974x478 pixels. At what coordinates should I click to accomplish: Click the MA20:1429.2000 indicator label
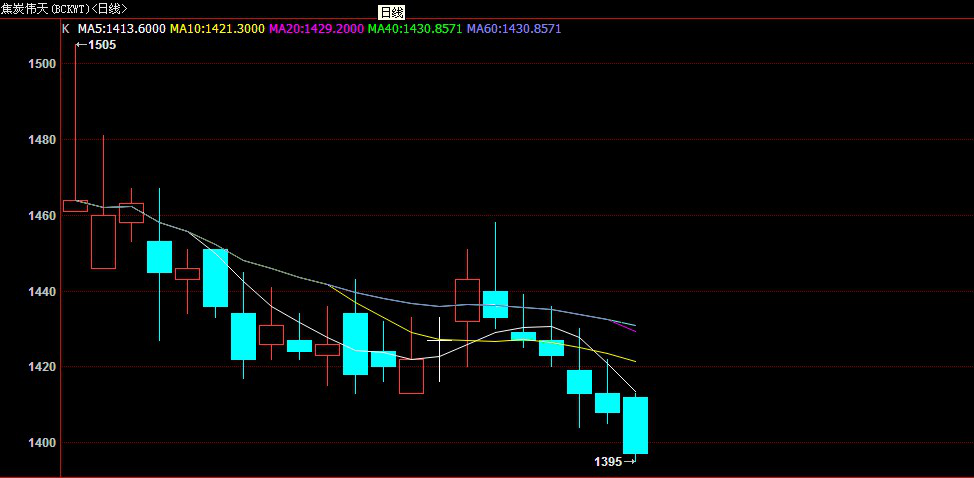[x=316, y=29]
